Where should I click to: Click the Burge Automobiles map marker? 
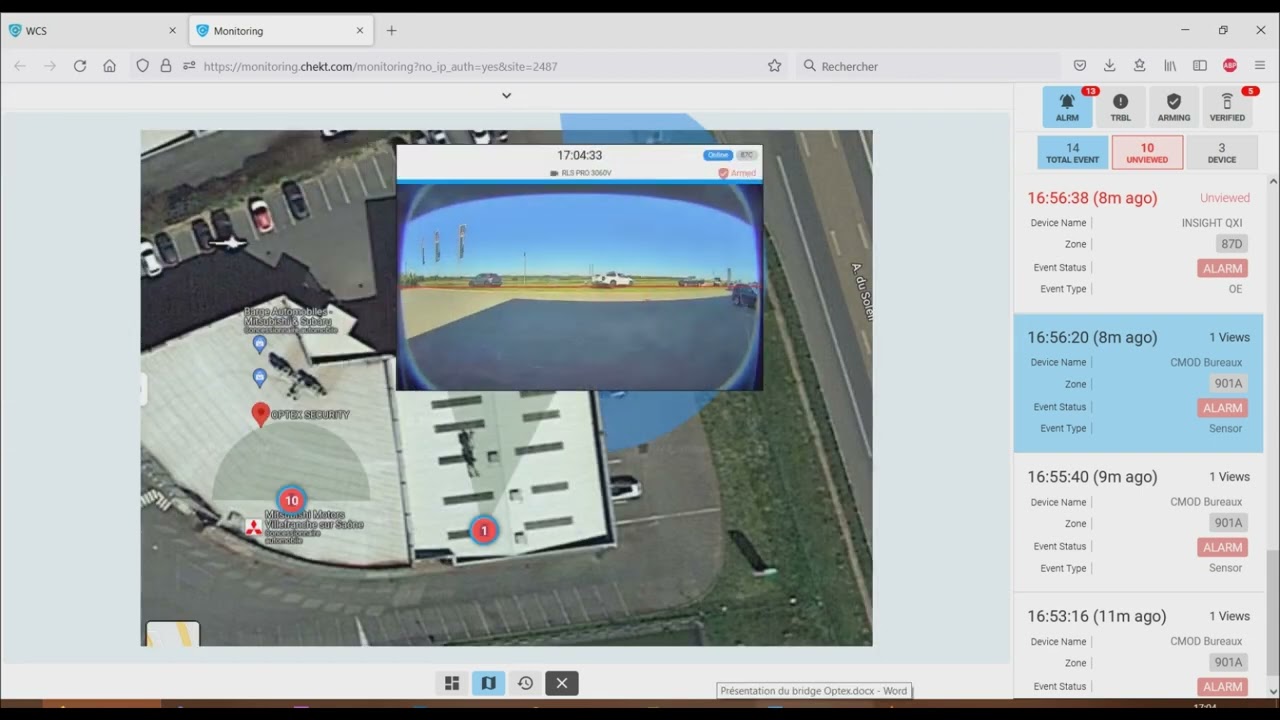pyautogui.click(x=260, y=344)
